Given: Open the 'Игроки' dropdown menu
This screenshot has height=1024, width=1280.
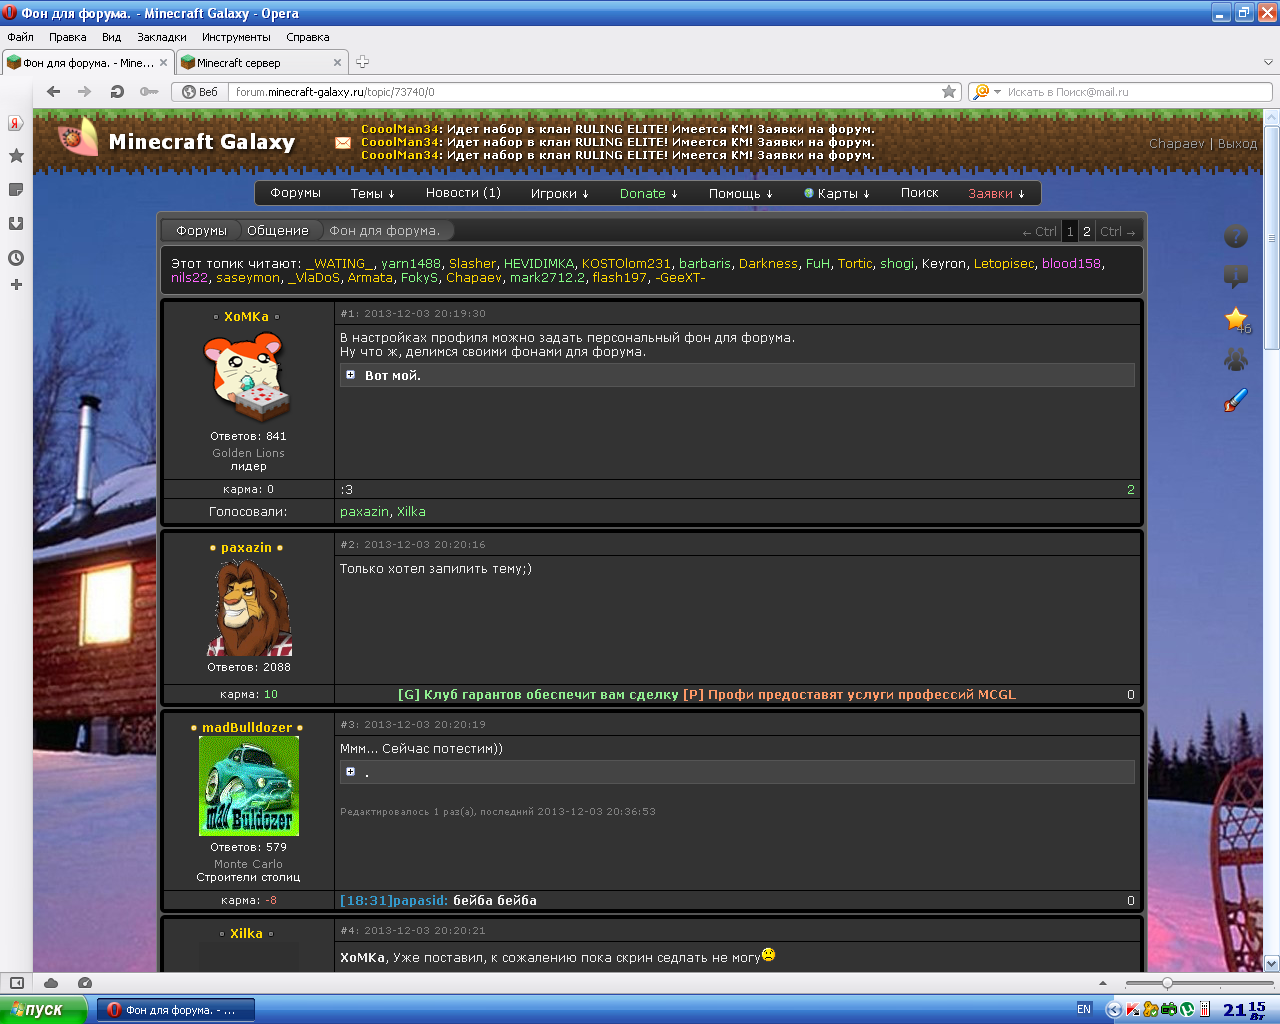Looking at the screenshot, I should coord(560,193).
